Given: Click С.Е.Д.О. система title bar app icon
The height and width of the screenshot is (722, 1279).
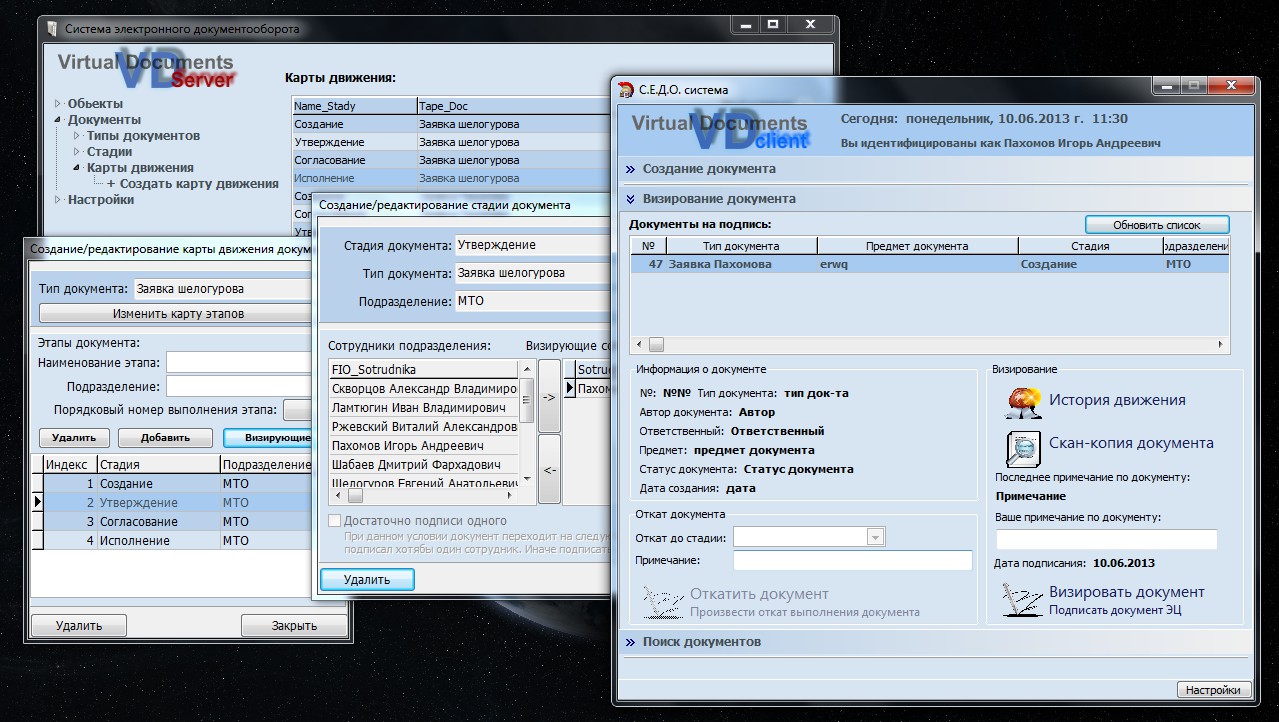Looking at the screenshot, I should click(626, 89).
